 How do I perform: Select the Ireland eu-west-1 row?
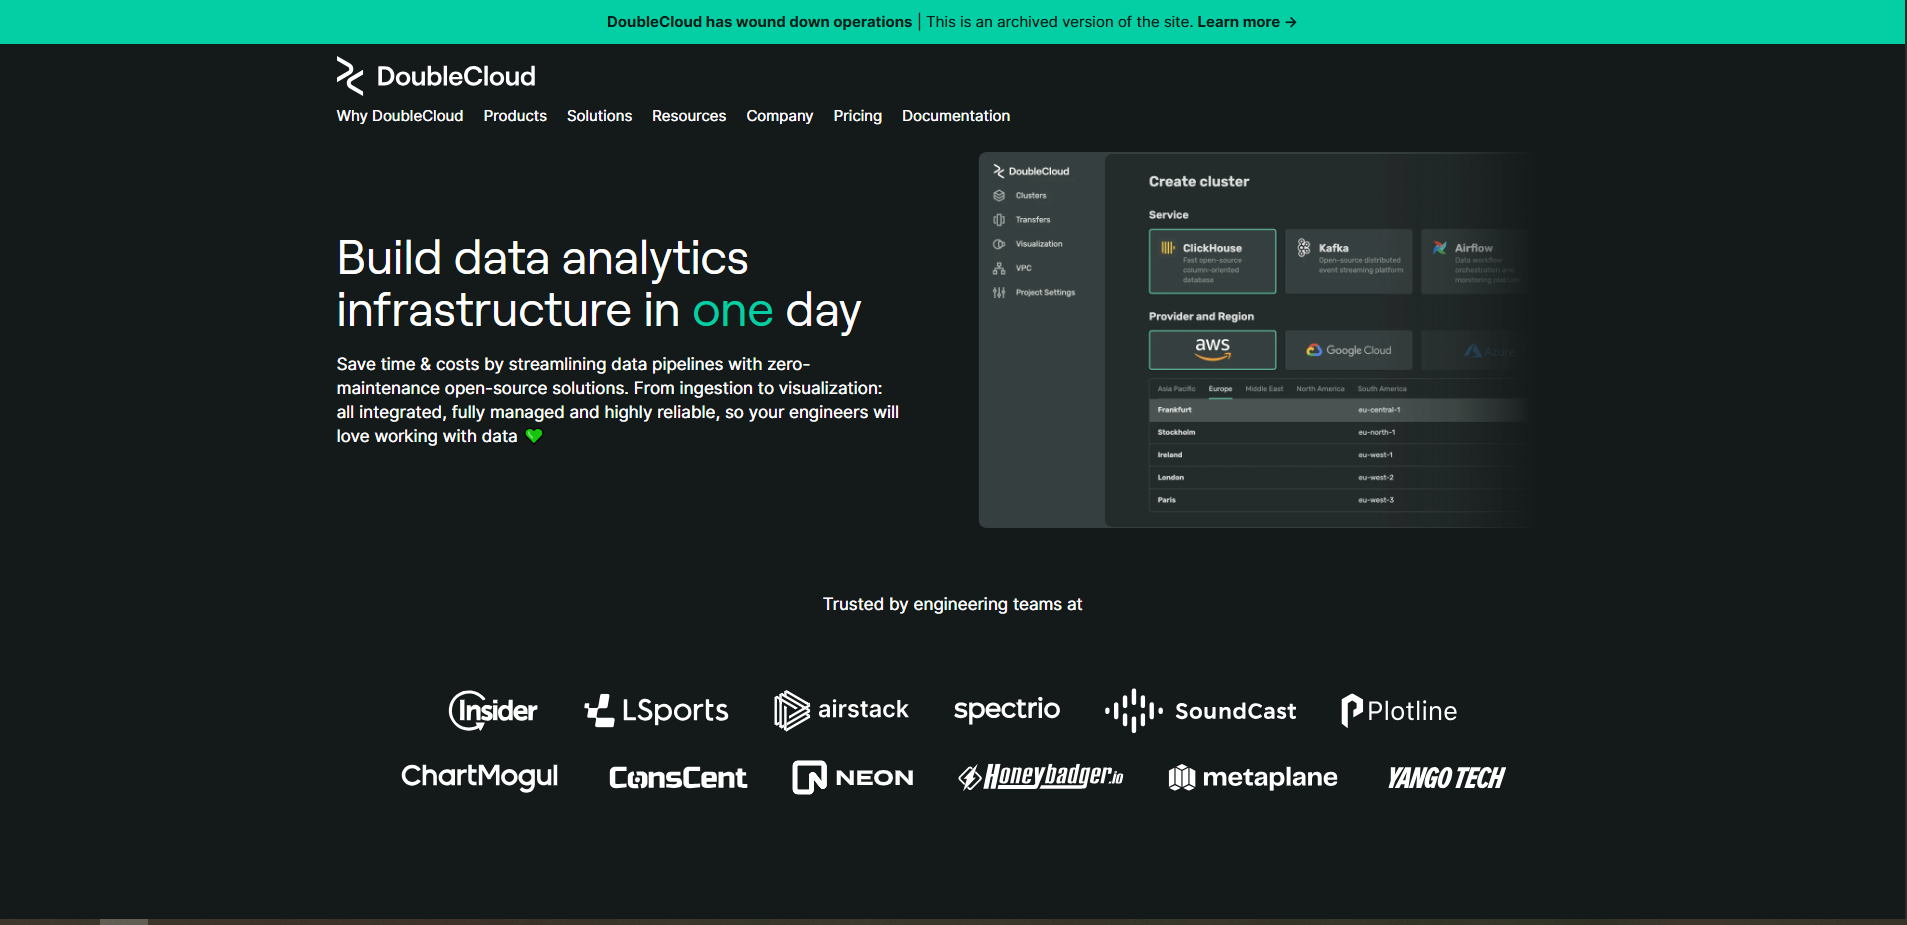tap(1338, 455)
